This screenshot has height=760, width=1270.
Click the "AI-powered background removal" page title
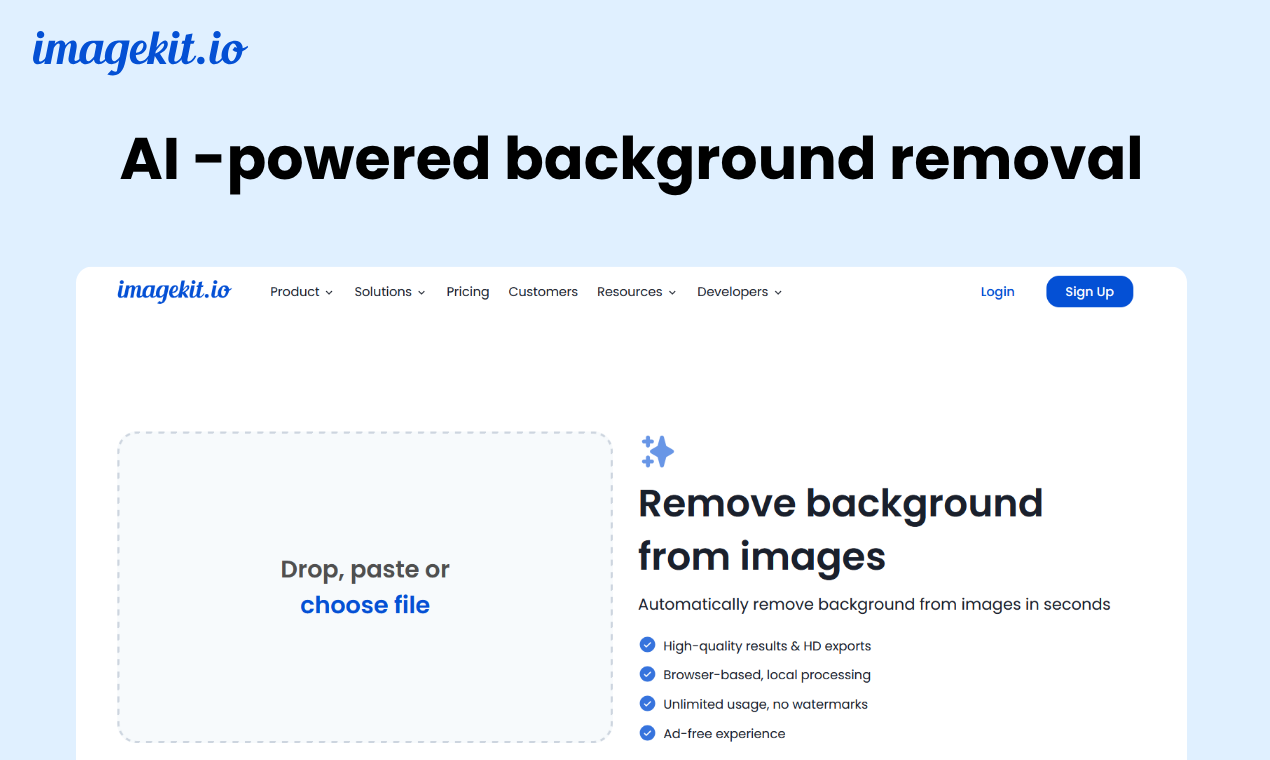pos(631,159)
